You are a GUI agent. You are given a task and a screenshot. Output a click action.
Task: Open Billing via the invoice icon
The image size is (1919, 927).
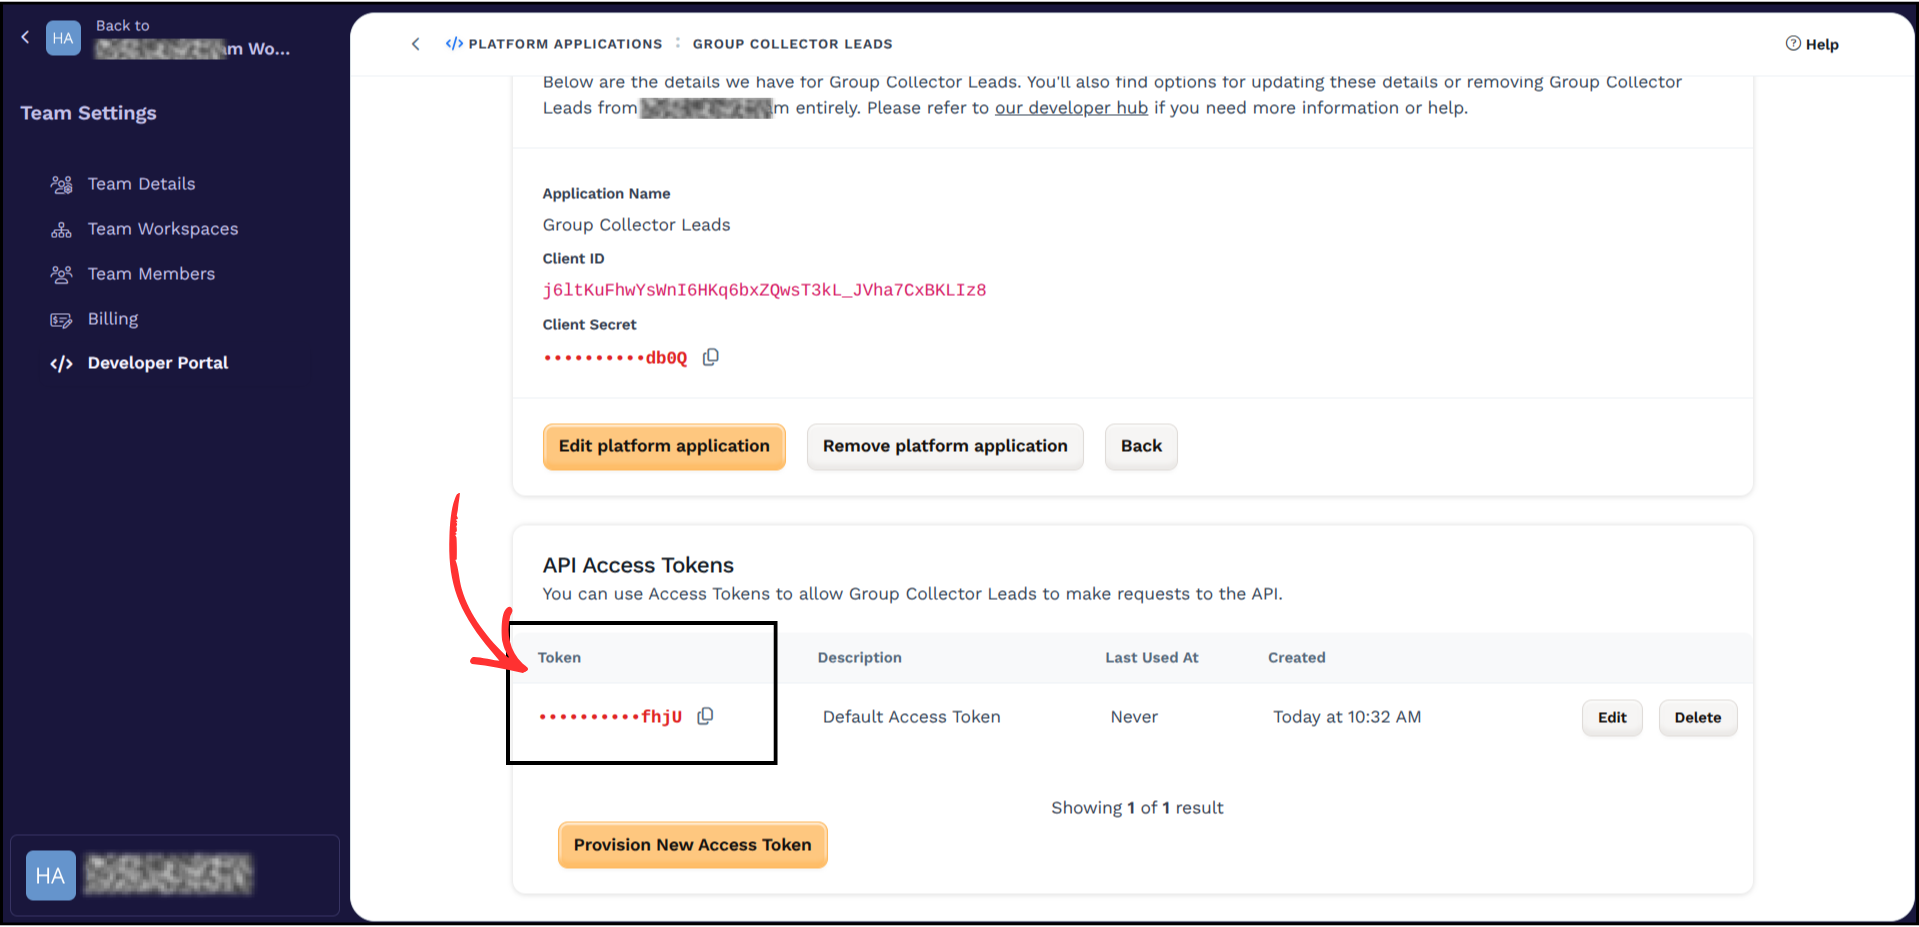(60, 319)
